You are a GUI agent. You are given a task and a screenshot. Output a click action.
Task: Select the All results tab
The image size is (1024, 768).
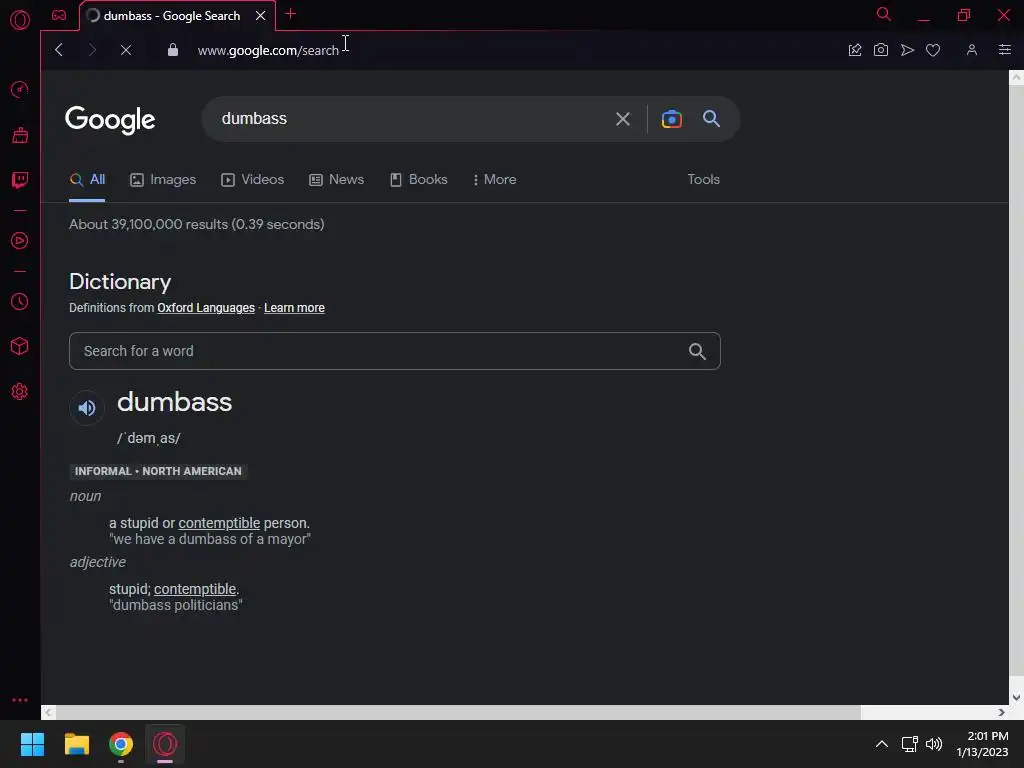click(88, 180)
